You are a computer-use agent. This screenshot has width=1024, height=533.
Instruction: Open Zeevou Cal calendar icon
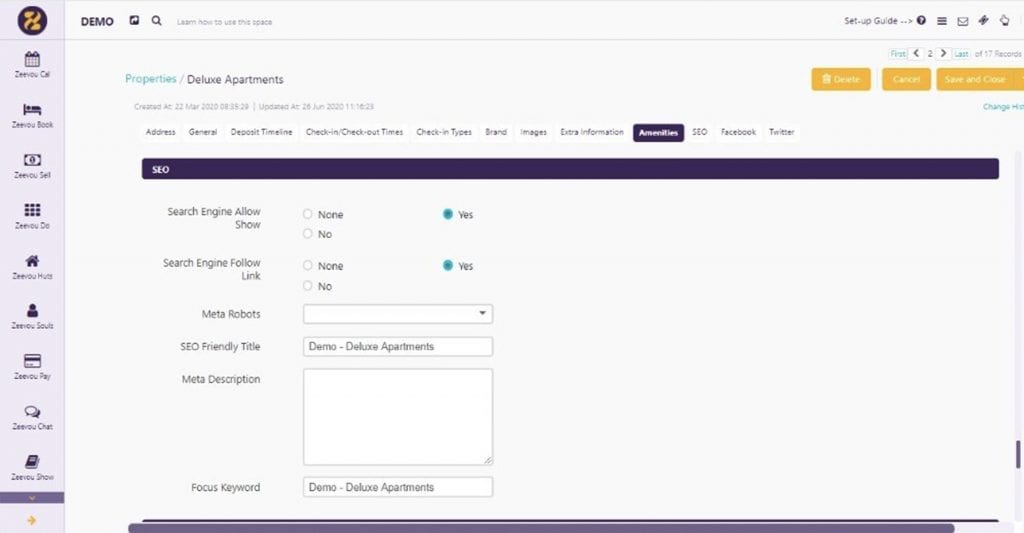click(32, 59)
